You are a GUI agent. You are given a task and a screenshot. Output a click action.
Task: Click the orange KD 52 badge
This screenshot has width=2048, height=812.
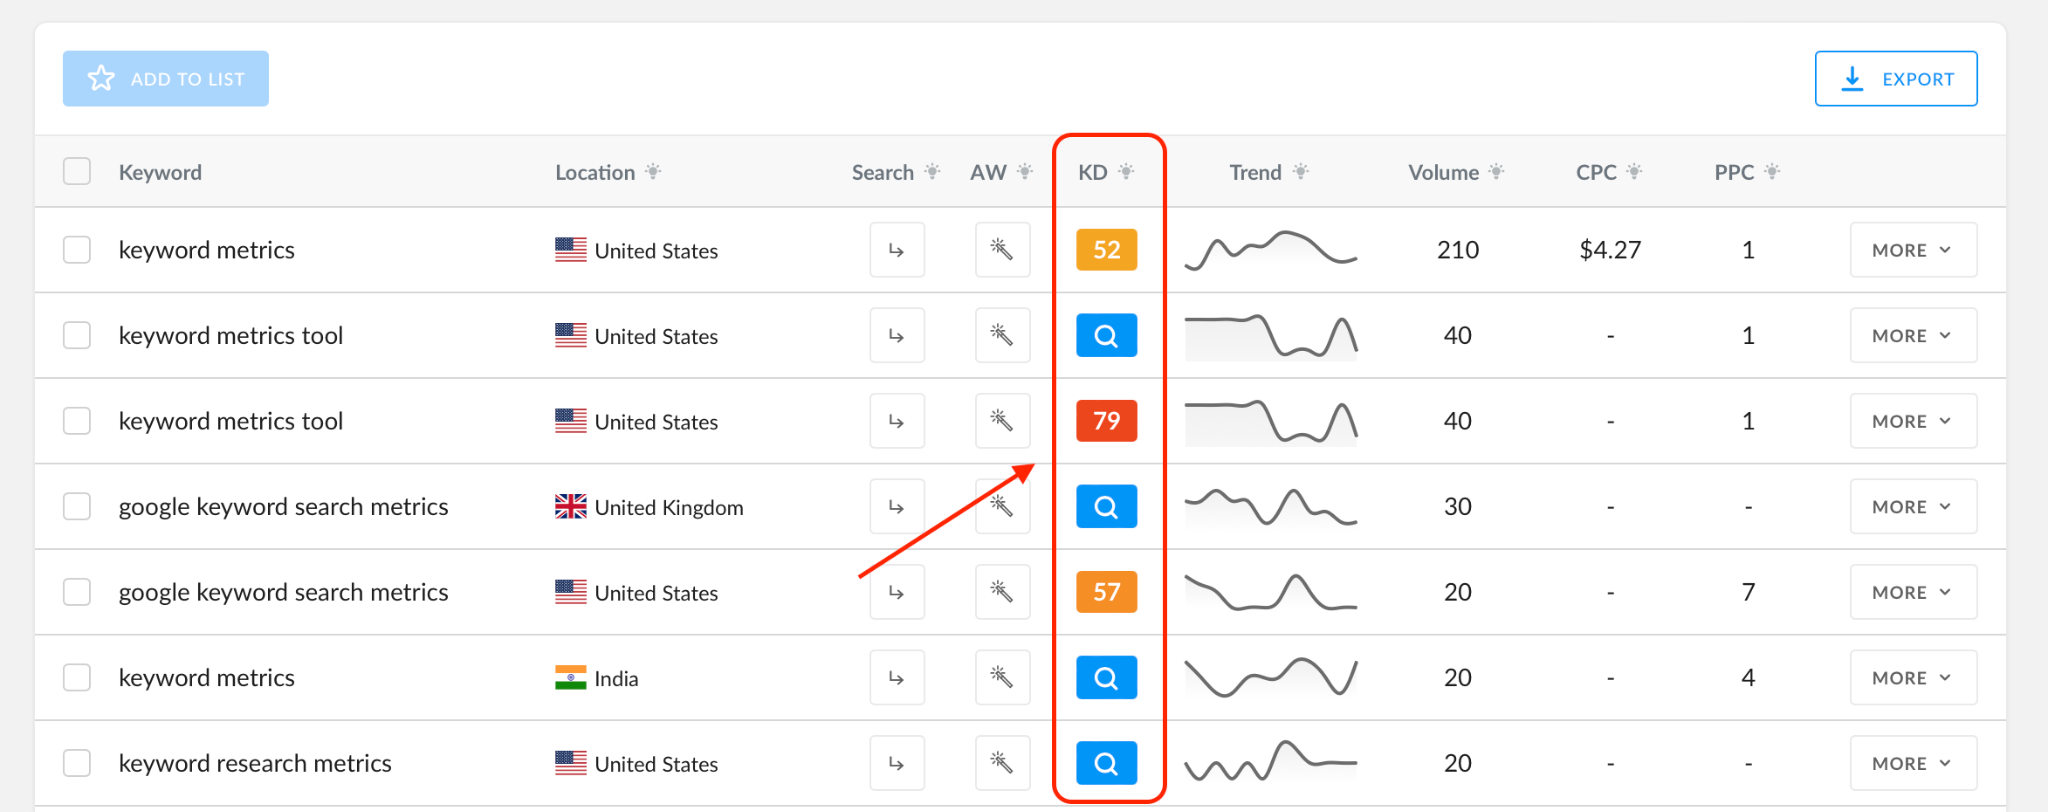click(1106, 249)
